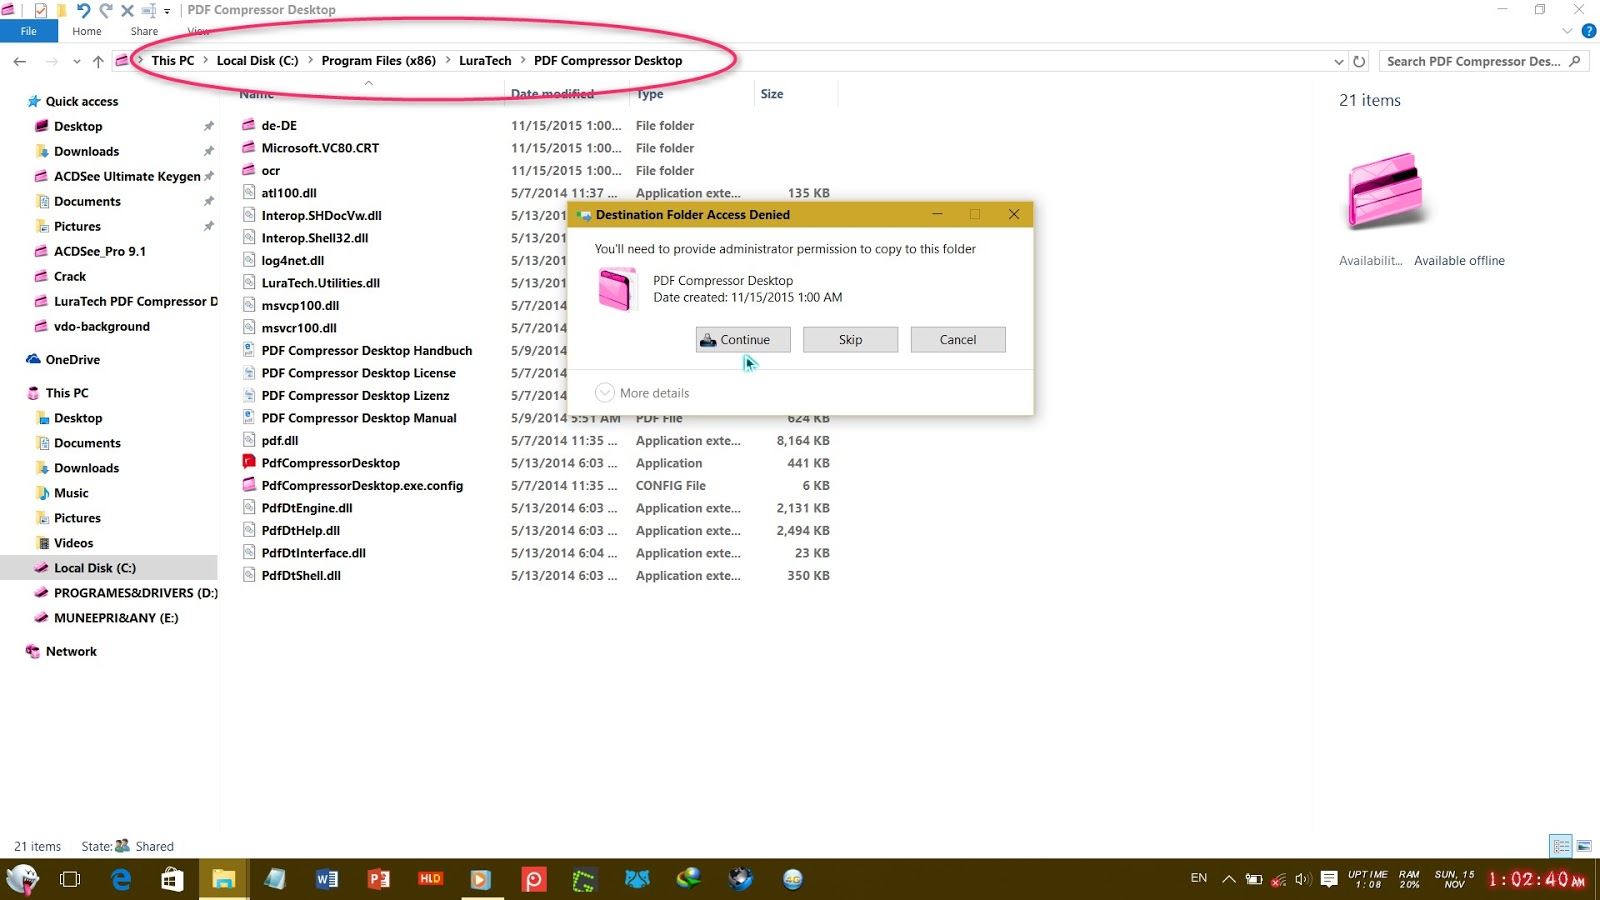Click the Redo icon in the Quick Access Toolbar

point(105,9)
